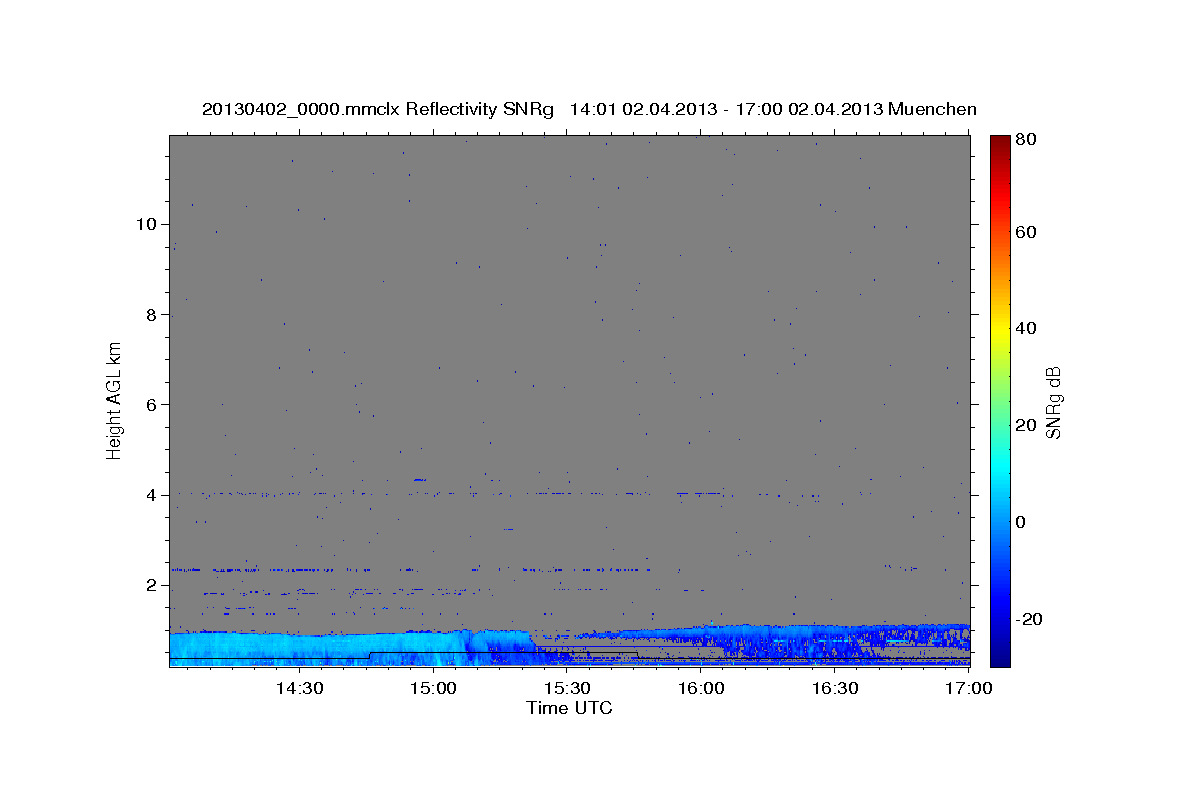1200x800 pixels.
Task: Click the 16:00 time tick label
Action: (x=701, y=688)
